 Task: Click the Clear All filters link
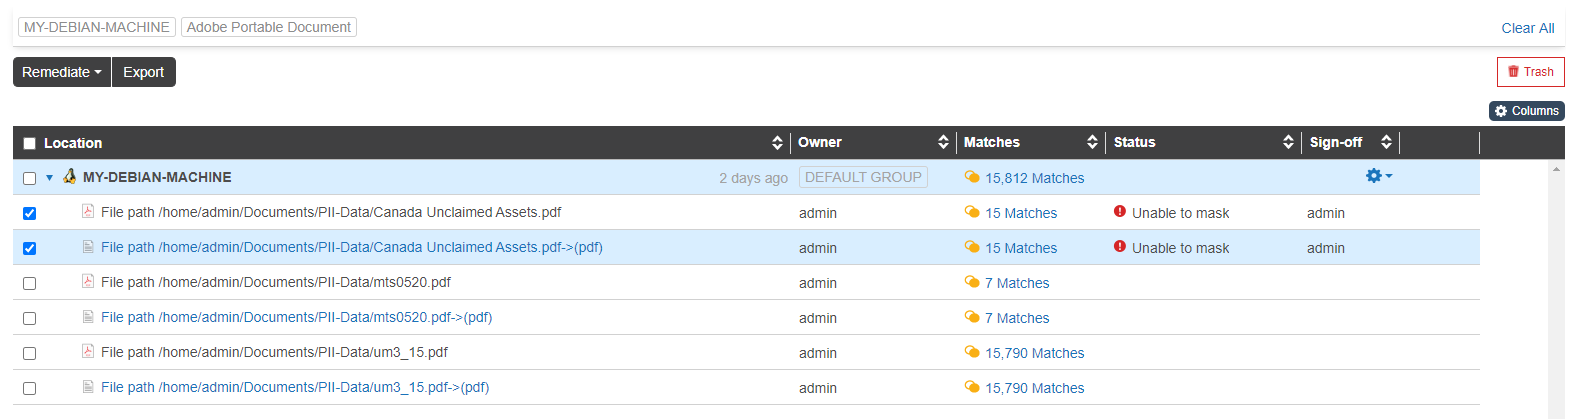point(1527,28)
